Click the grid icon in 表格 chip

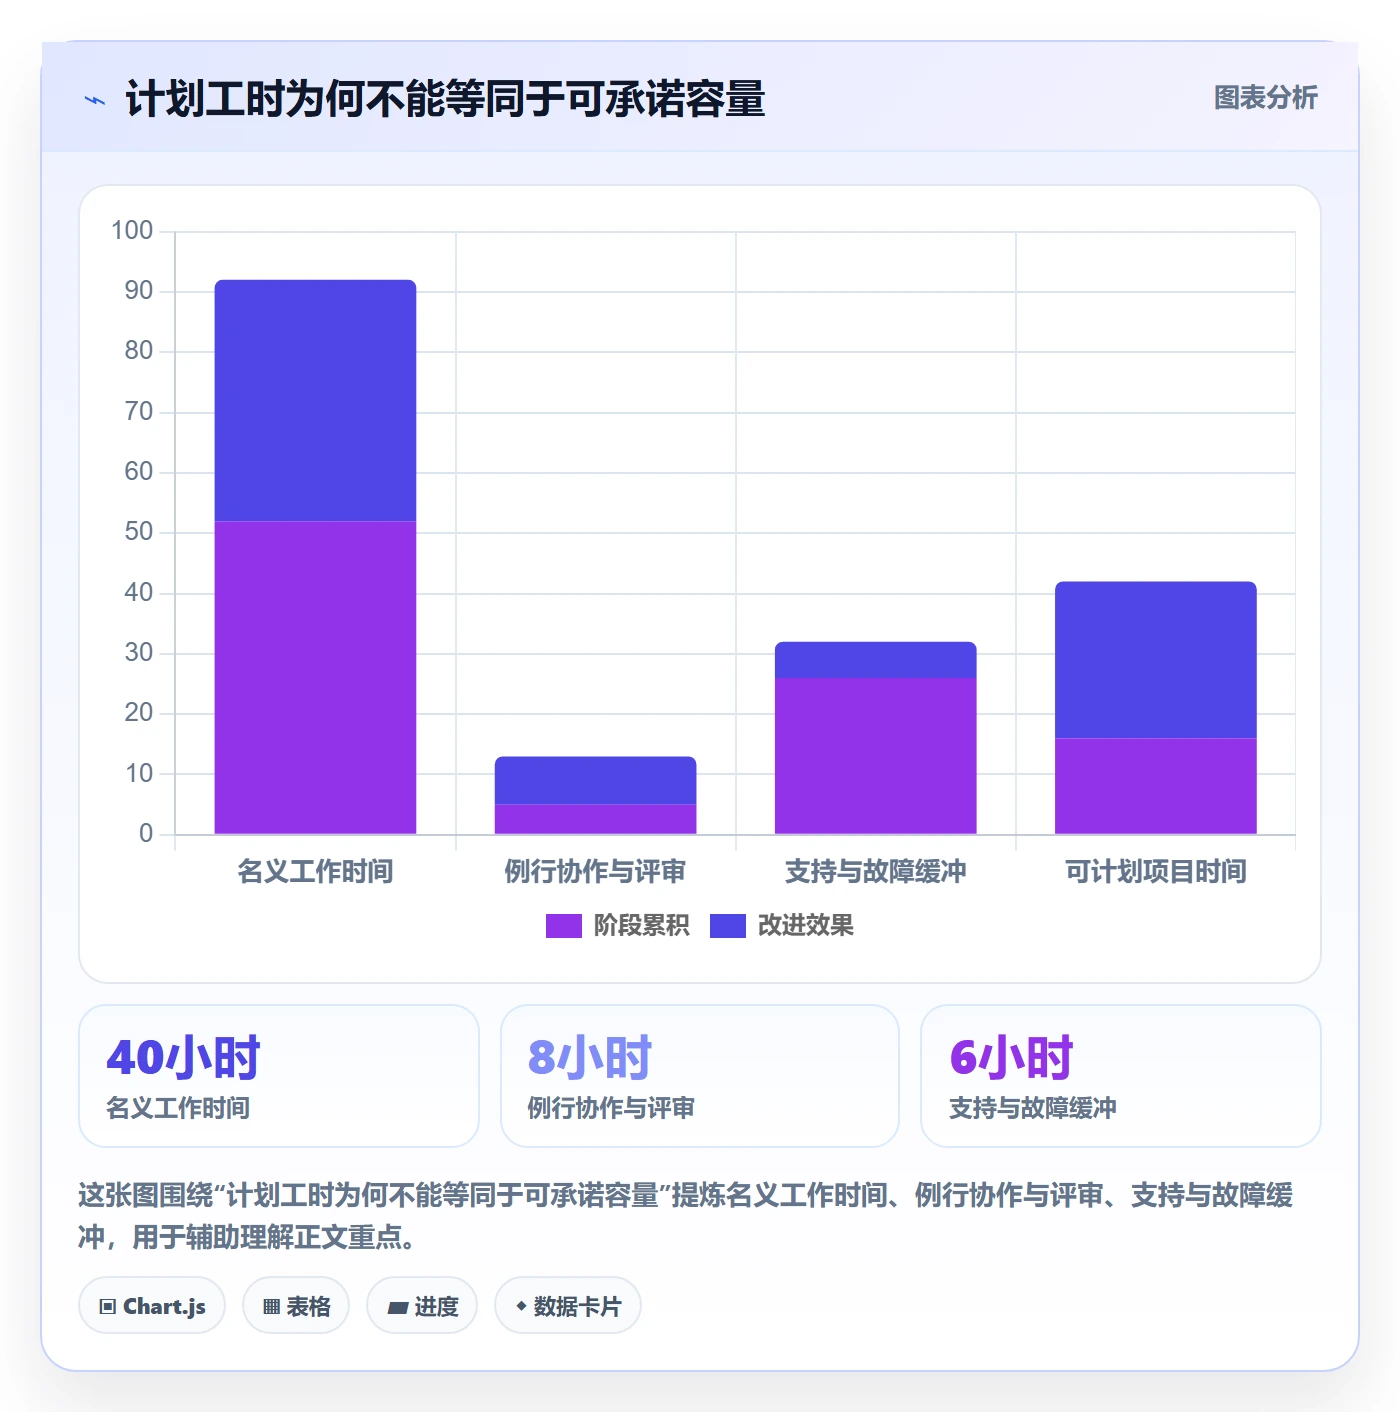coord(272,1306)
